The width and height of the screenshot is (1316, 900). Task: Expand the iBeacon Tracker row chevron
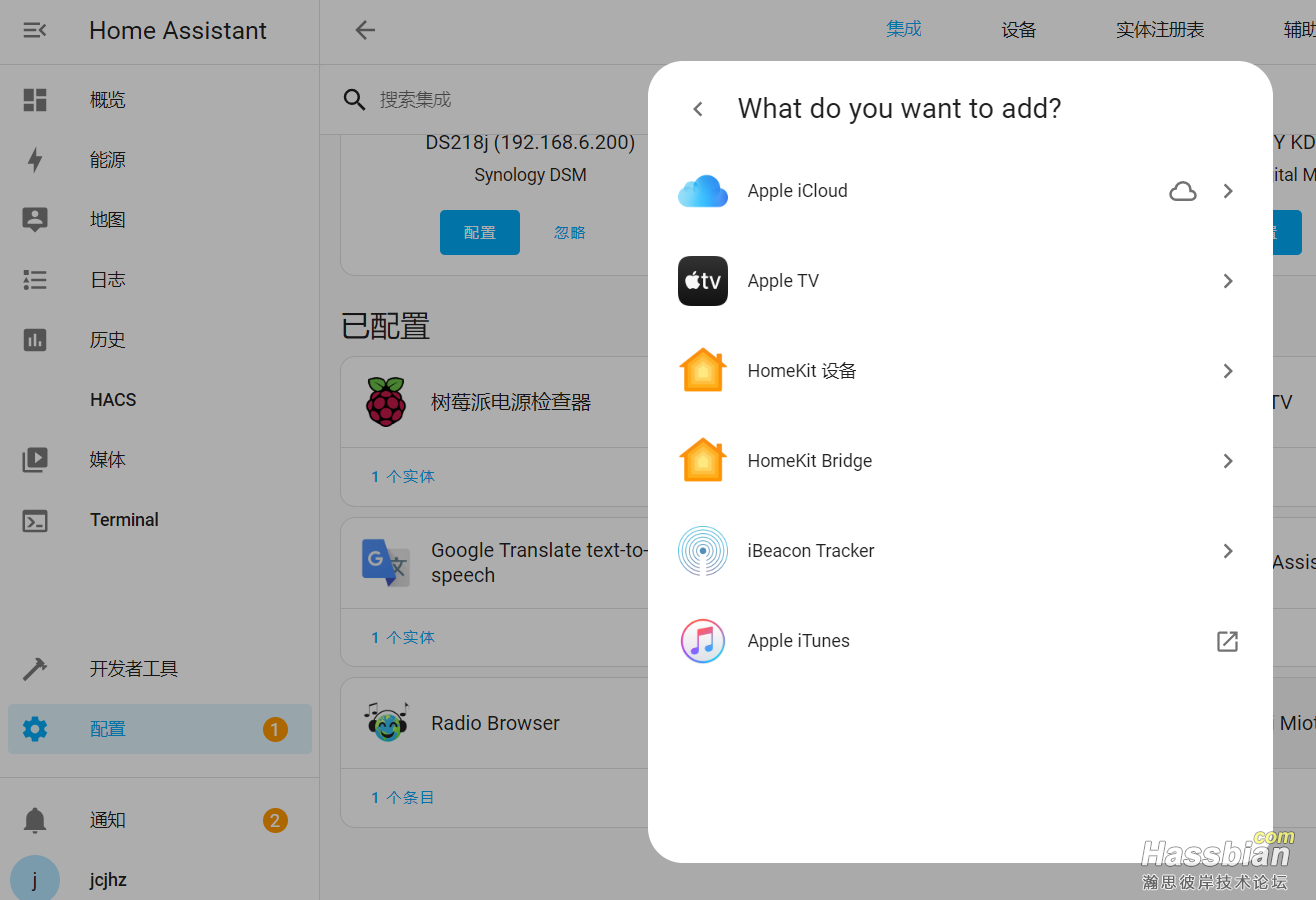coord(1228,551)
